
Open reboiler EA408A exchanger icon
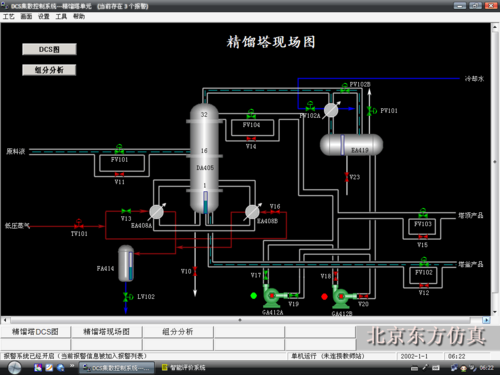click(156, 212)
